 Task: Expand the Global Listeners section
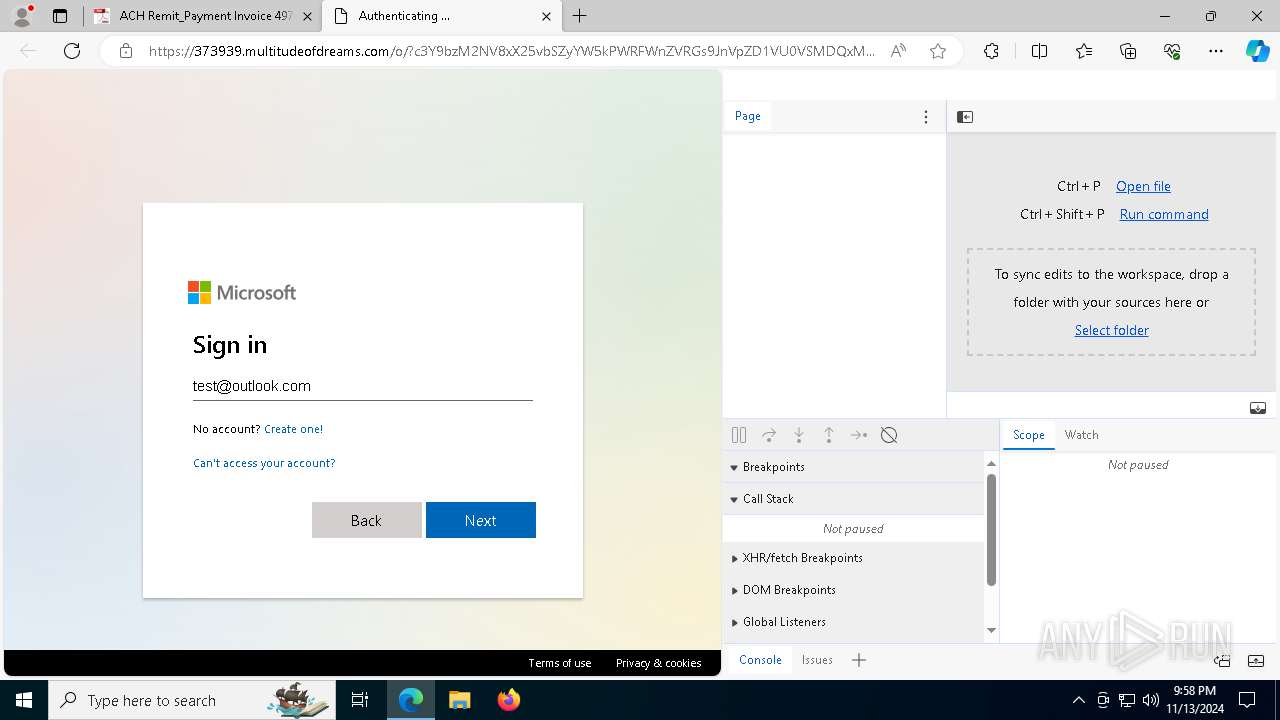click(x=854, y=622)
